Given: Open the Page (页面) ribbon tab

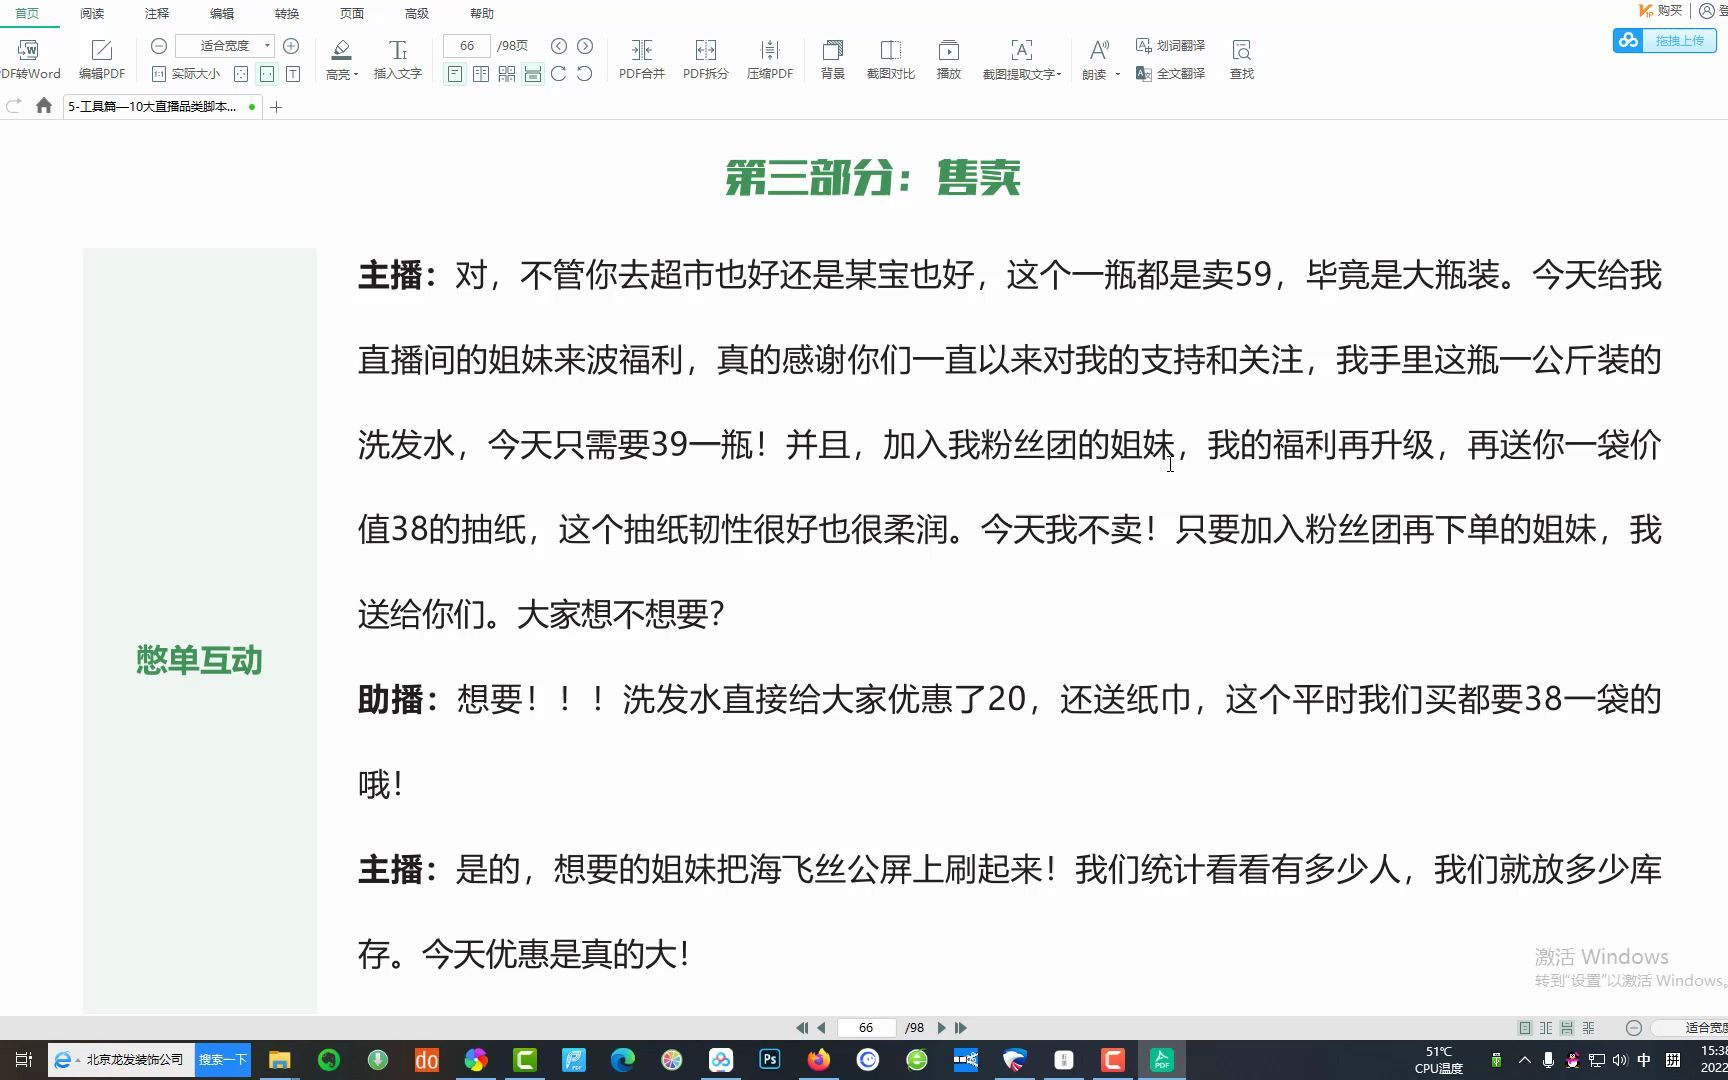Looking at the screenshot, I should (x=352, y=13).
